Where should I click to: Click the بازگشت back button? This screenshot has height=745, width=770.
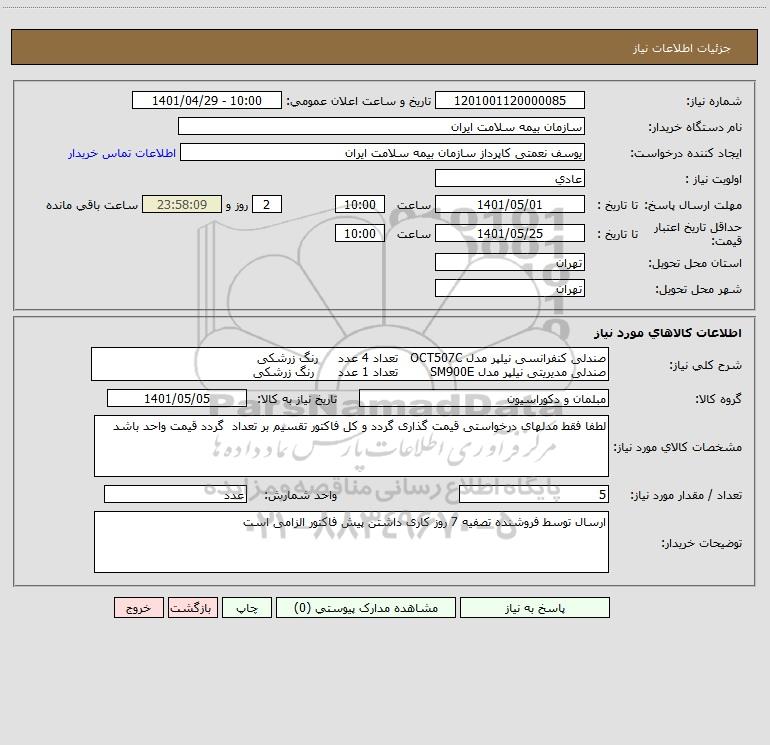coord(192,608)
